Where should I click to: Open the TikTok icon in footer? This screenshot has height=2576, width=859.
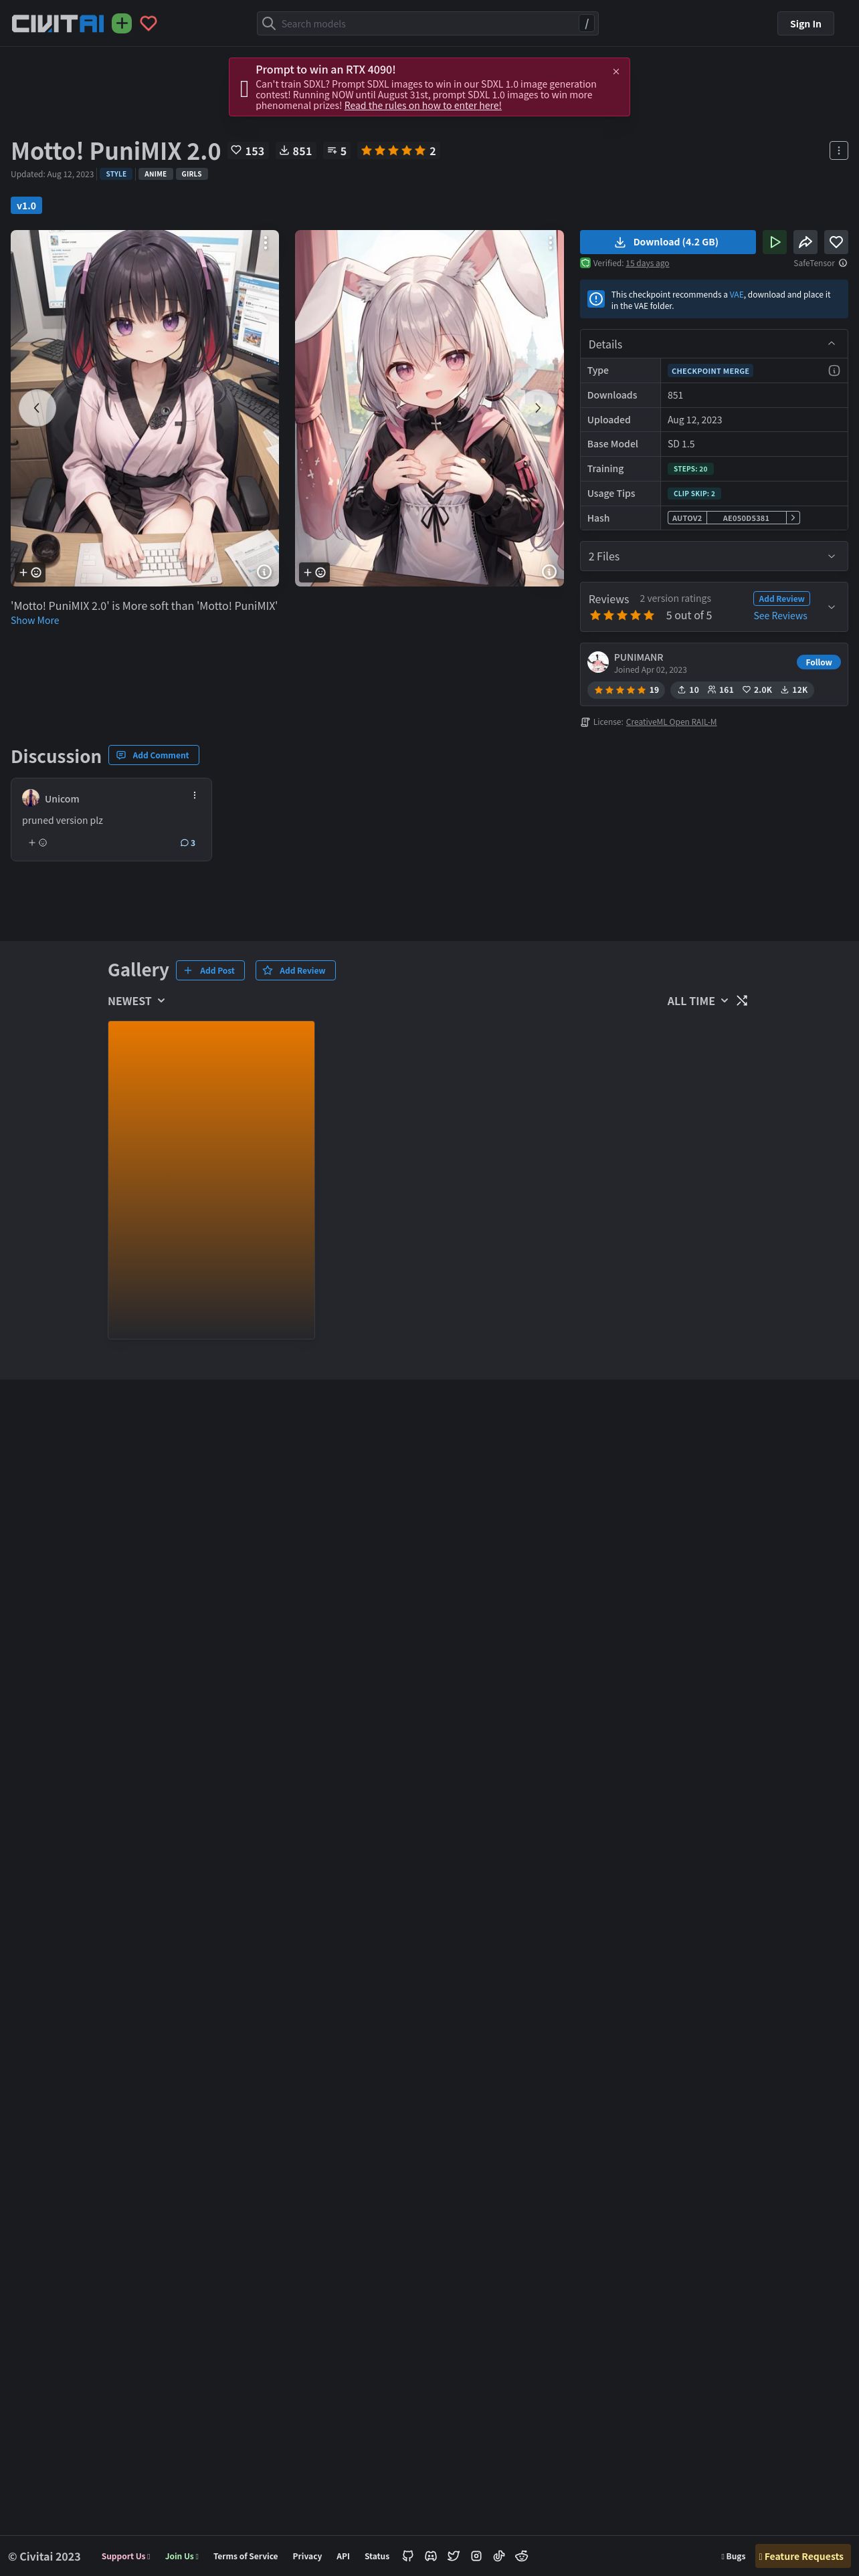(x=499, y=2555)
